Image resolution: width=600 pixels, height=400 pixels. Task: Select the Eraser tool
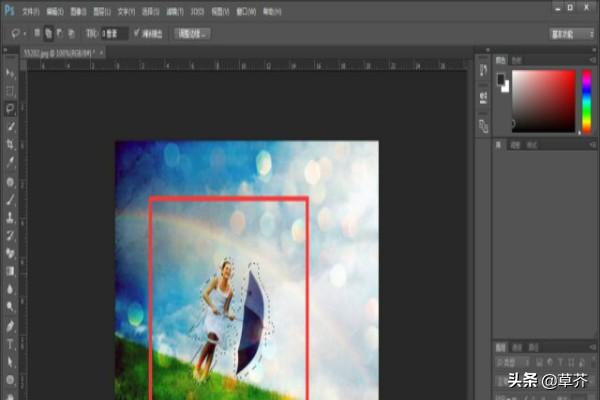click(x=10, y=253)
